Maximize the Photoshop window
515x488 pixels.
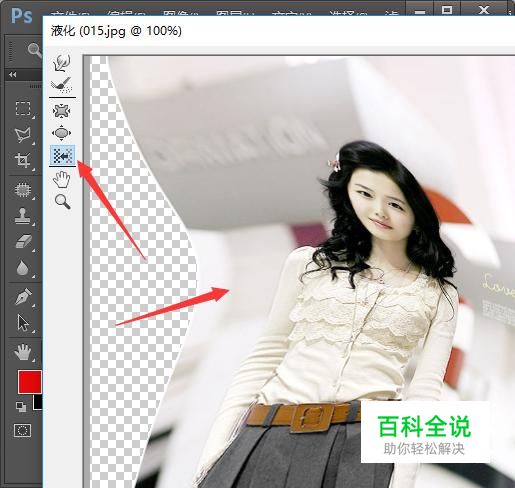[447, 11]
